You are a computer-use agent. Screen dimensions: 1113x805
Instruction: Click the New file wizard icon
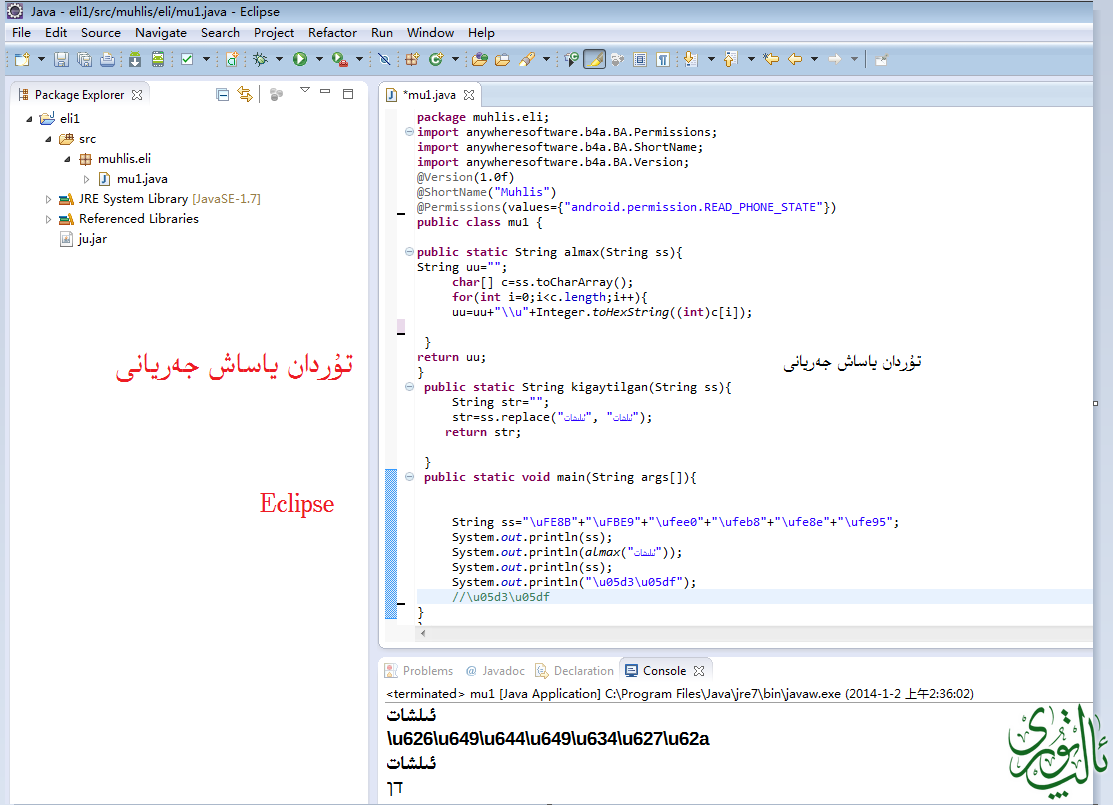(x=22, y=60)
